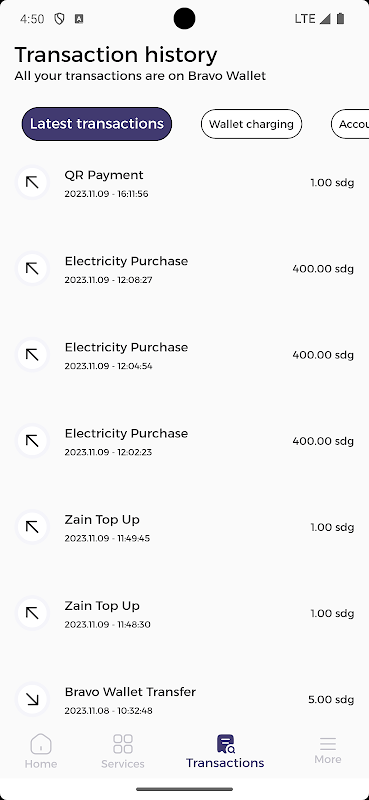Open the QR Payment transaction details
Viewport: 369px width, 800px height.
[184, 183]
